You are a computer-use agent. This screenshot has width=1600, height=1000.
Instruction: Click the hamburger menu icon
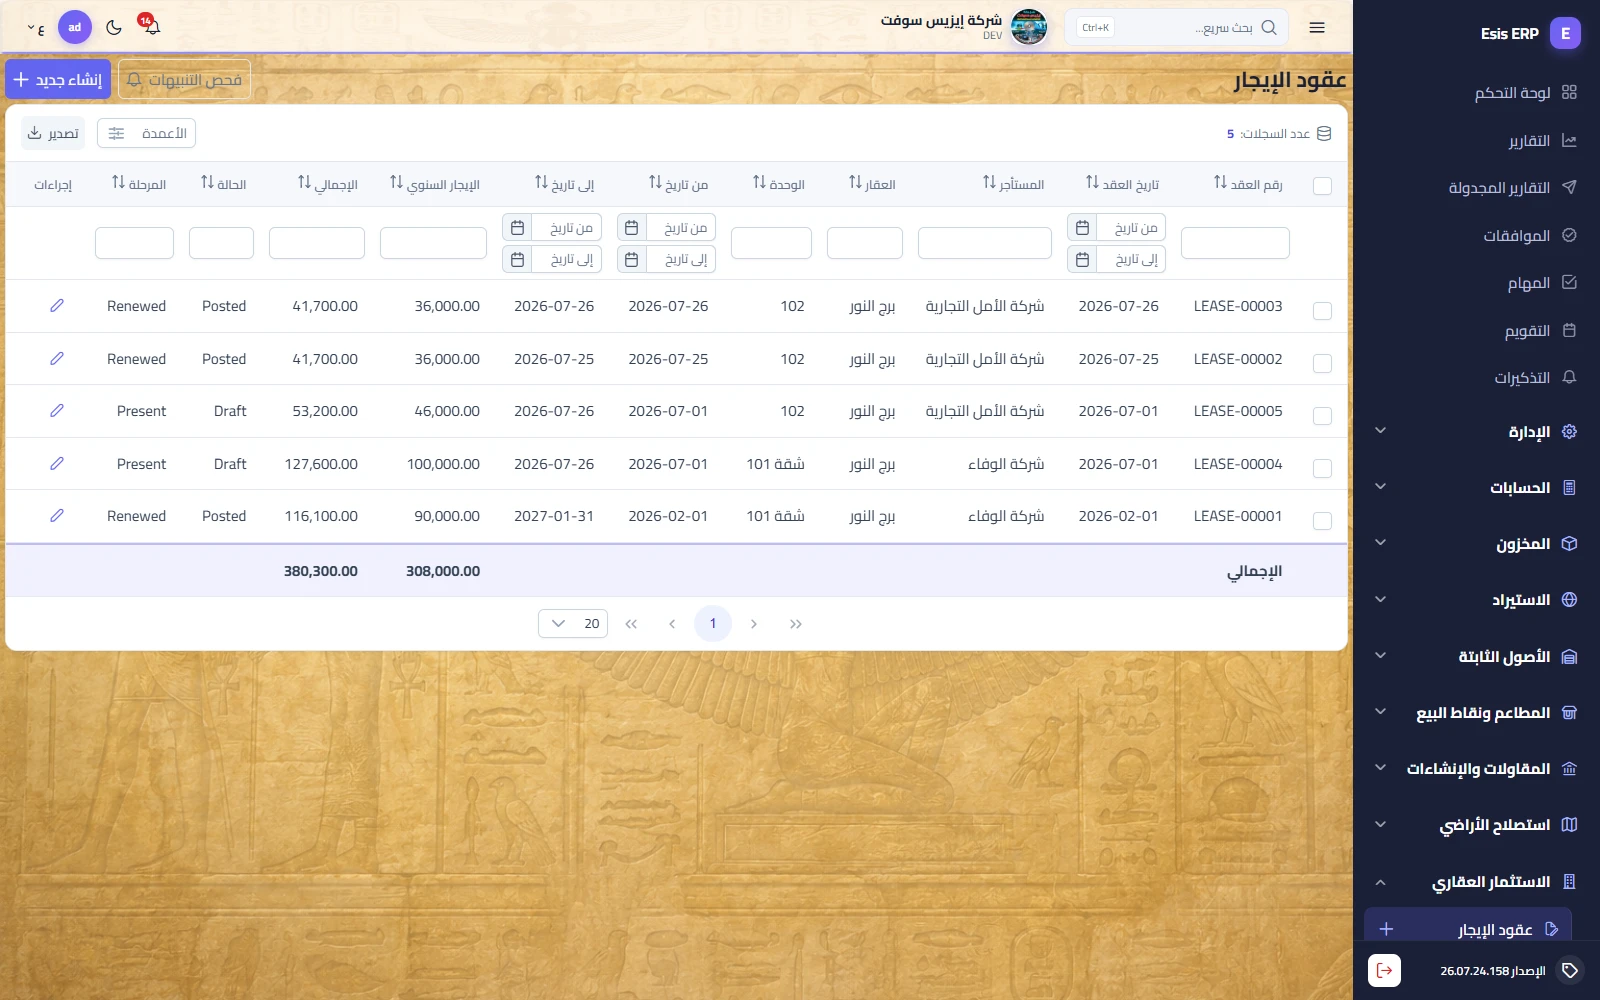1317,27
